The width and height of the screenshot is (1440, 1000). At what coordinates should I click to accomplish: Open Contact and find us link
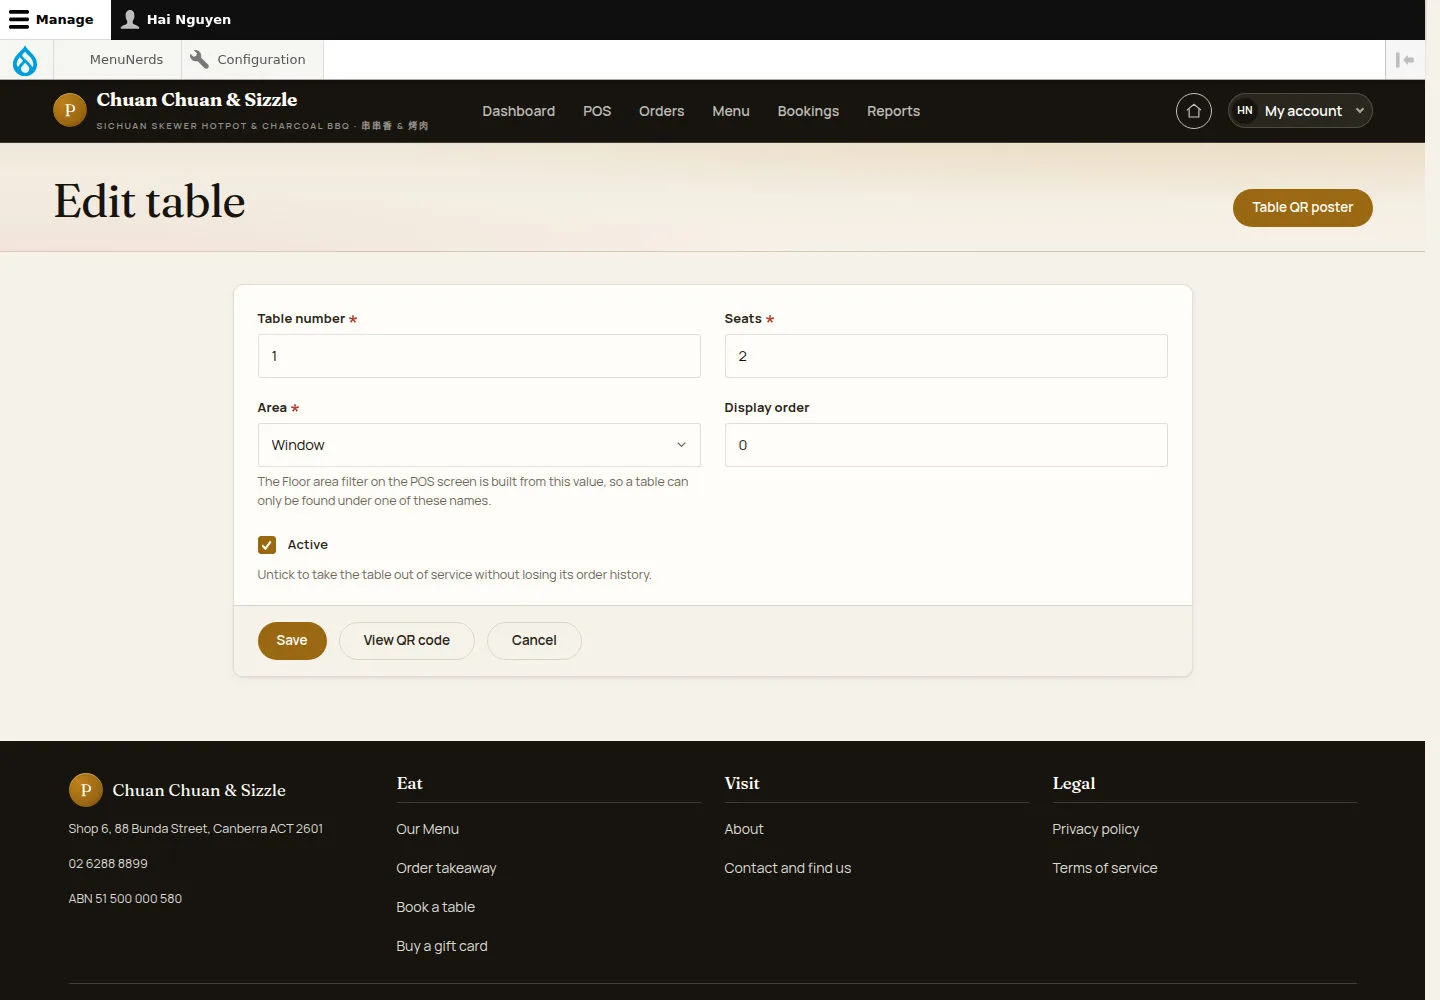click(788, 868)
